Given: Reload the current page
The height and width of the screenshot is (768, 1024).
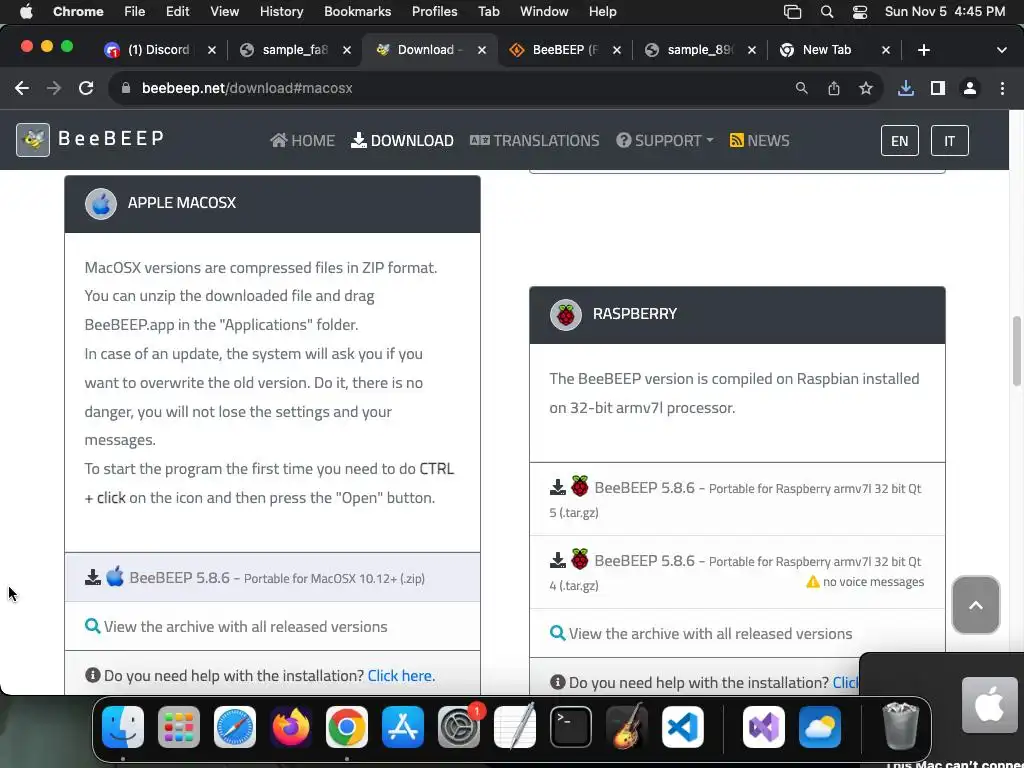Looking at the screenshot, I should point(86,88).
